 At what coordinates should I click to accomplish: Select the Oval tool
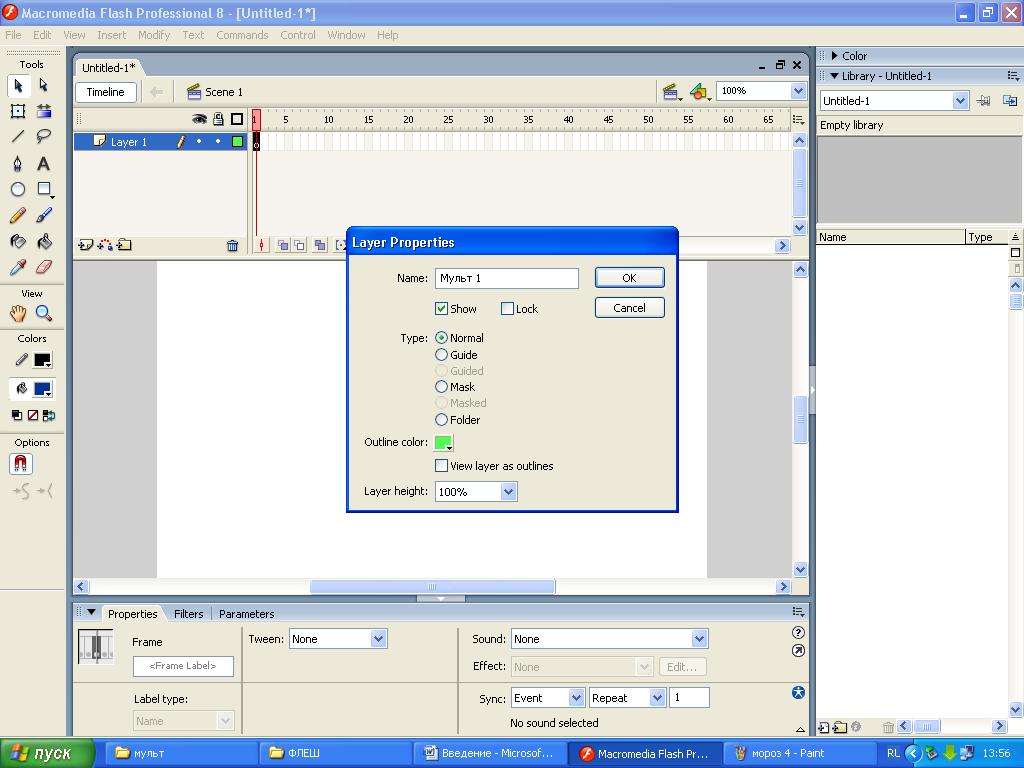point(18,190)
